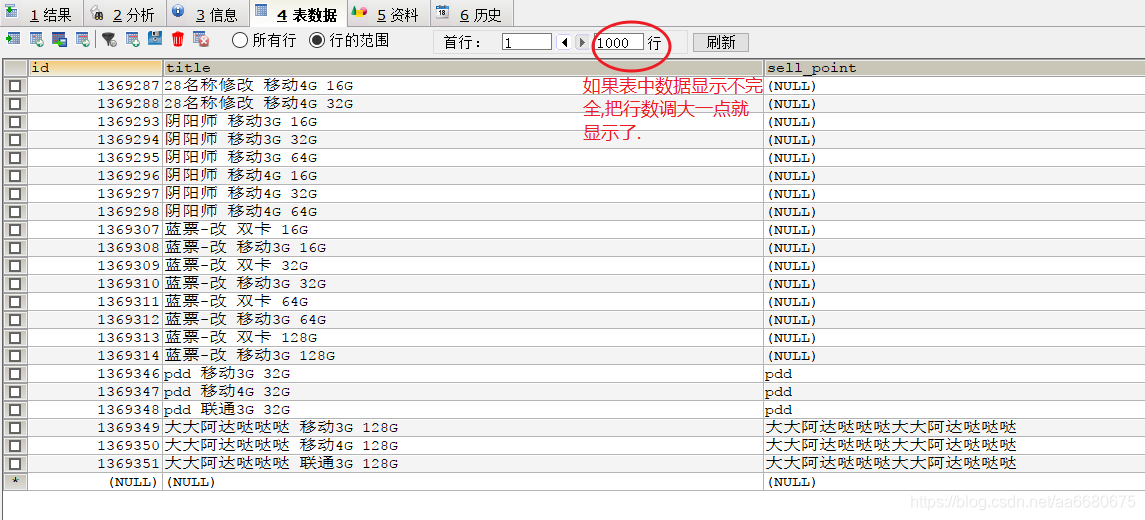Check the checkbox for row 1369296
The image size is (1145, 520).
[x=15, y=176]
